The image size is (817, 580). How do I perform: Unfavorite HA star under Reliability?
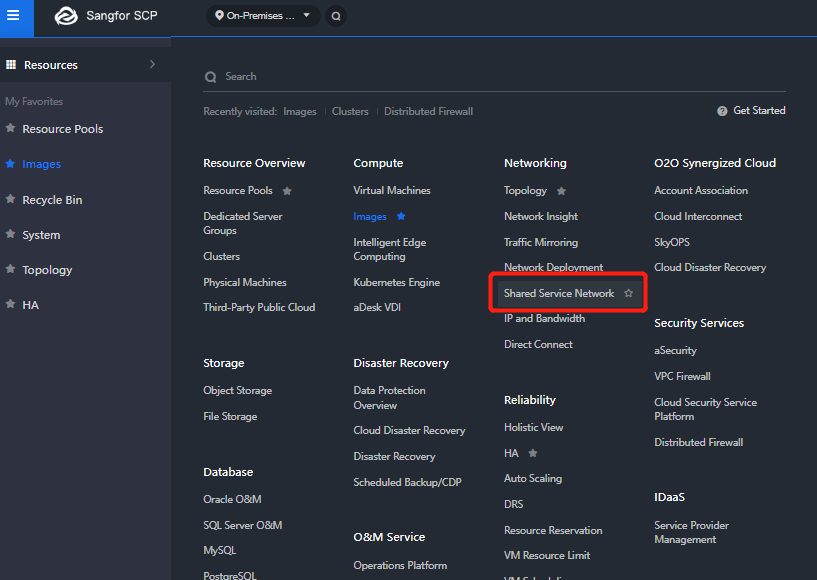point(533,453)
